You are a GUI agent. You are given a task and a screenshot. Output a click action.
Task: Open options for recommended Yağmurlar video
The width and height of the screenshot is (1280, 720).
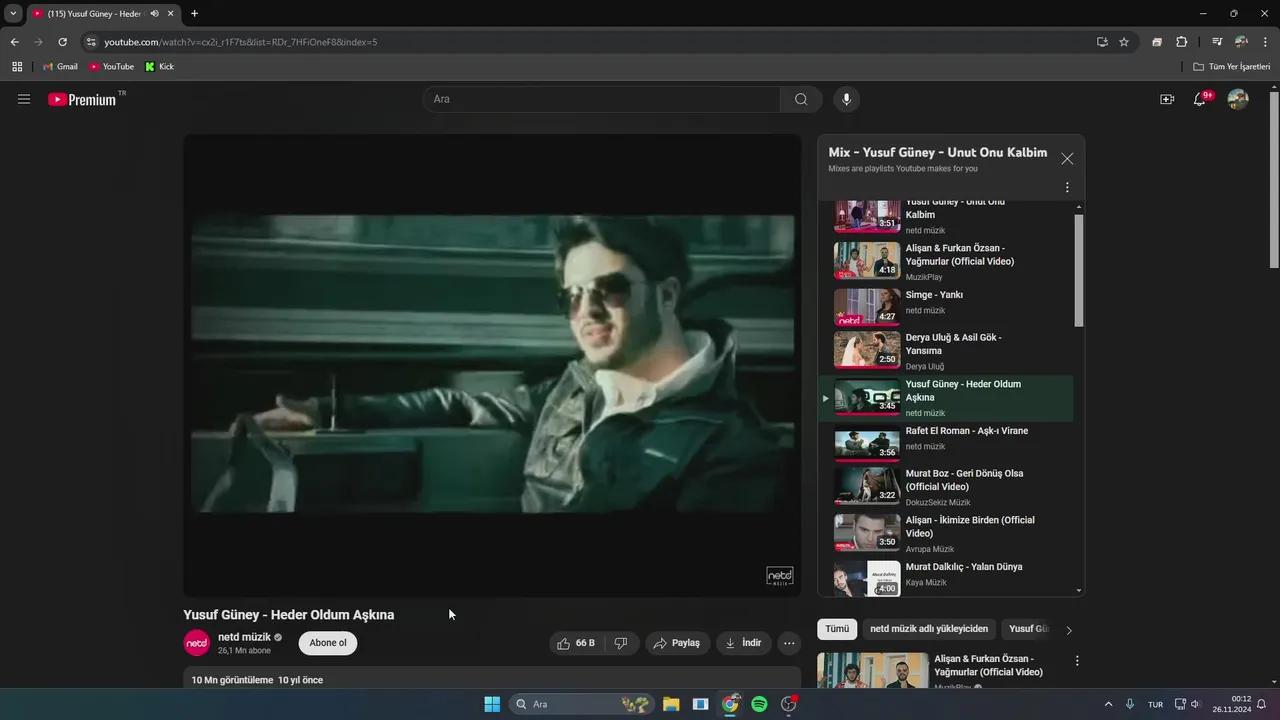(x=1077, y=661)
